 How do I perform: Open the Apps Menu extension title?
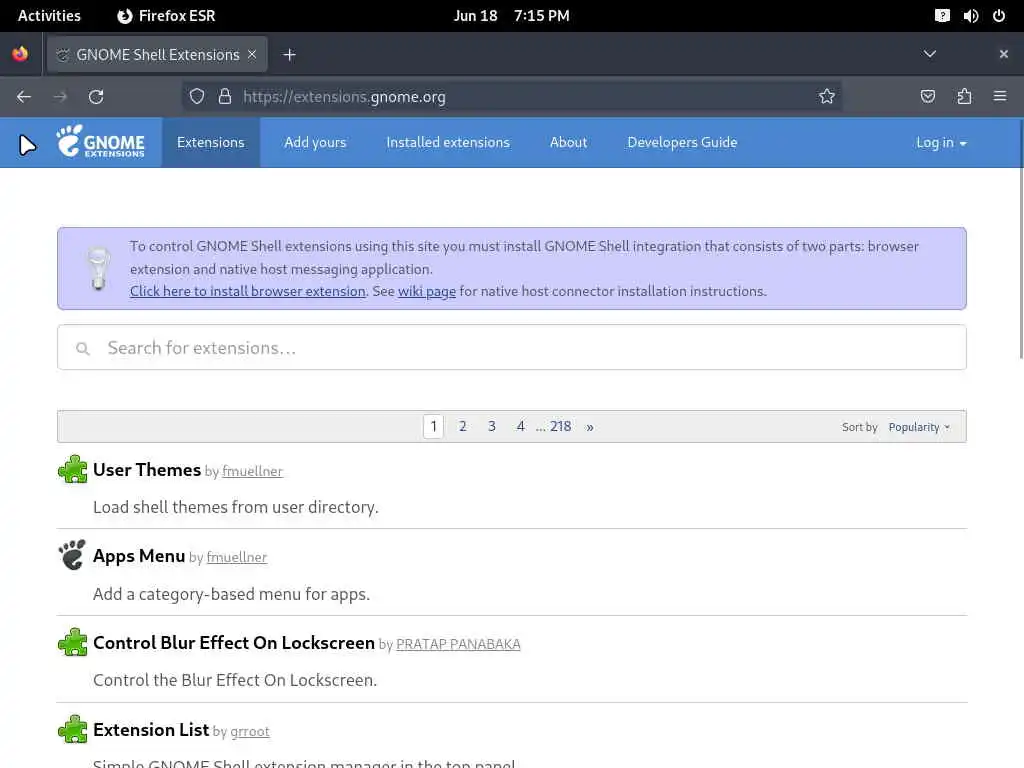tap(139, 556)
